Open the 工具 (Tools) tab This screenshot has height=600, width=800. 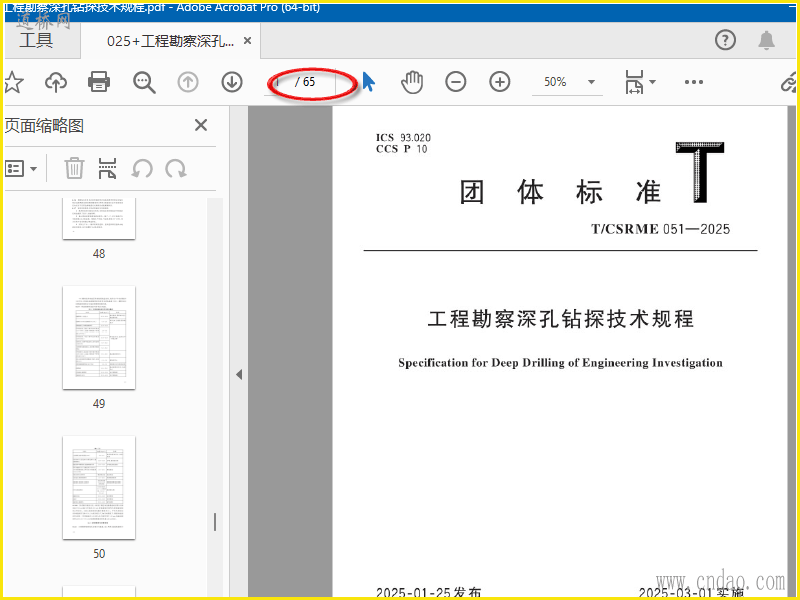[x=36, y=40]
